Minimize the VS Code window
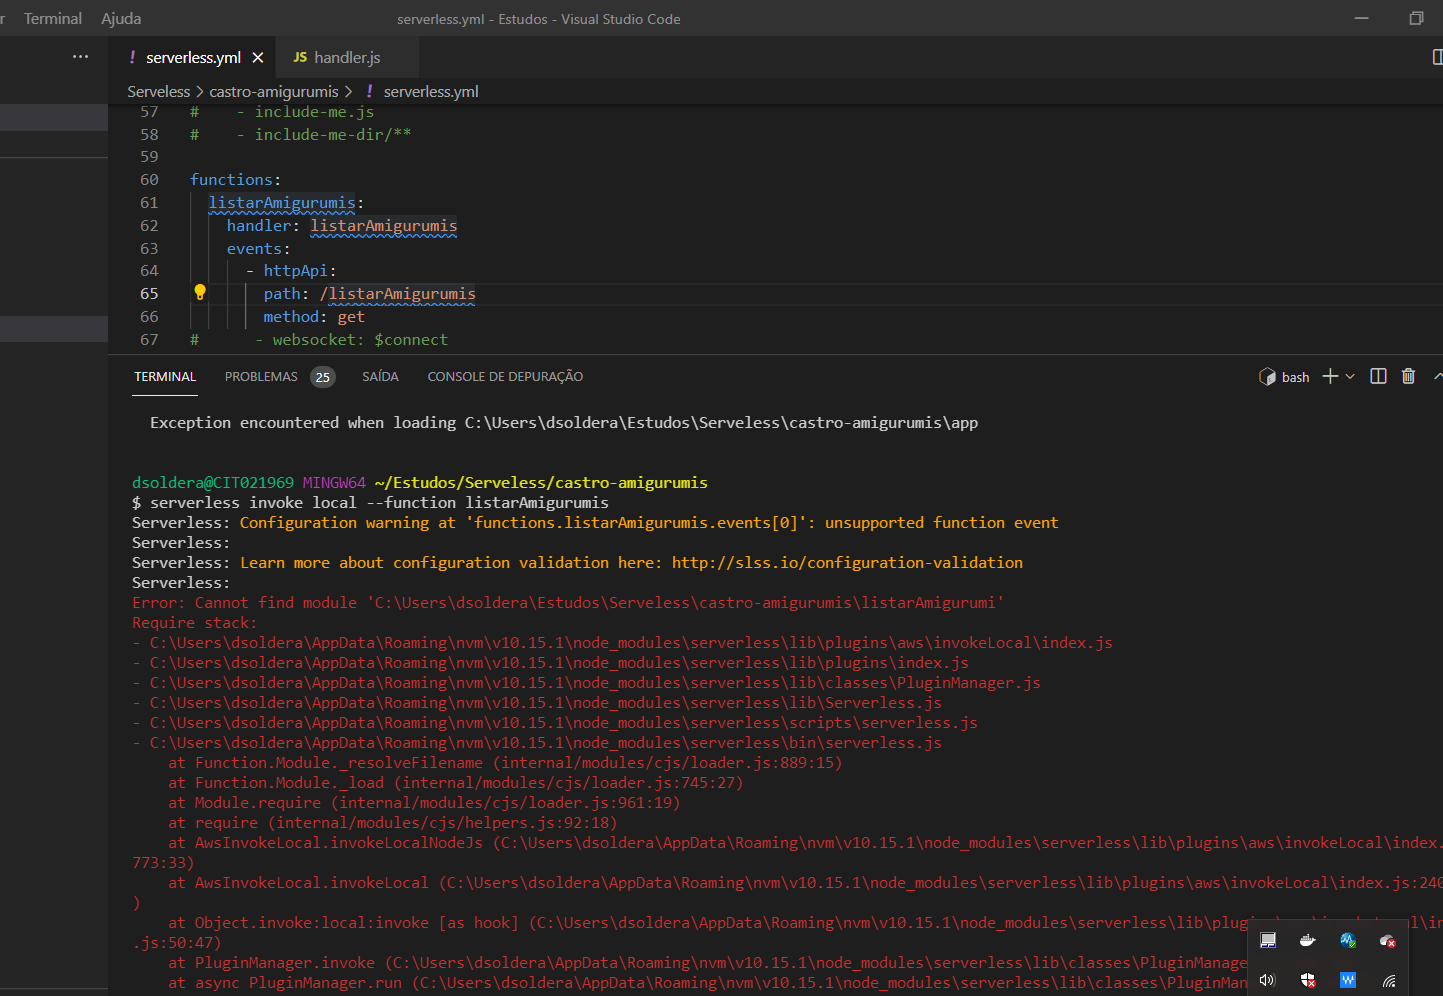 [1361, 18]
